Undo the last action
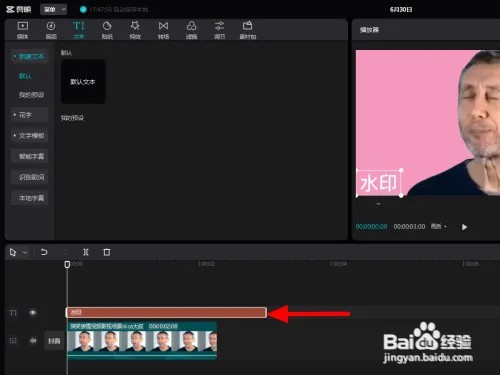Image resolution: width=500 pixels, height=375 pixels. (x=44, y=252)
